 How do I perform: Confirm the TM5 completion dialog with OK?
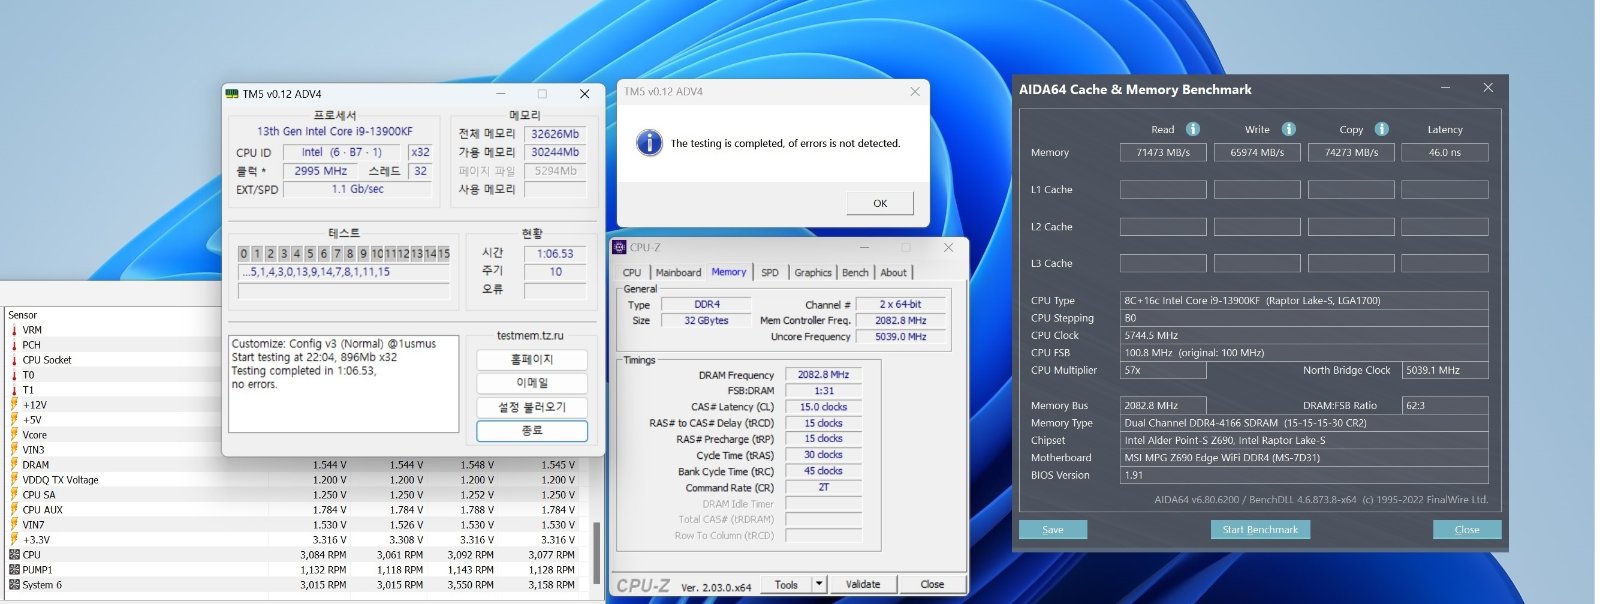(880, 203)
